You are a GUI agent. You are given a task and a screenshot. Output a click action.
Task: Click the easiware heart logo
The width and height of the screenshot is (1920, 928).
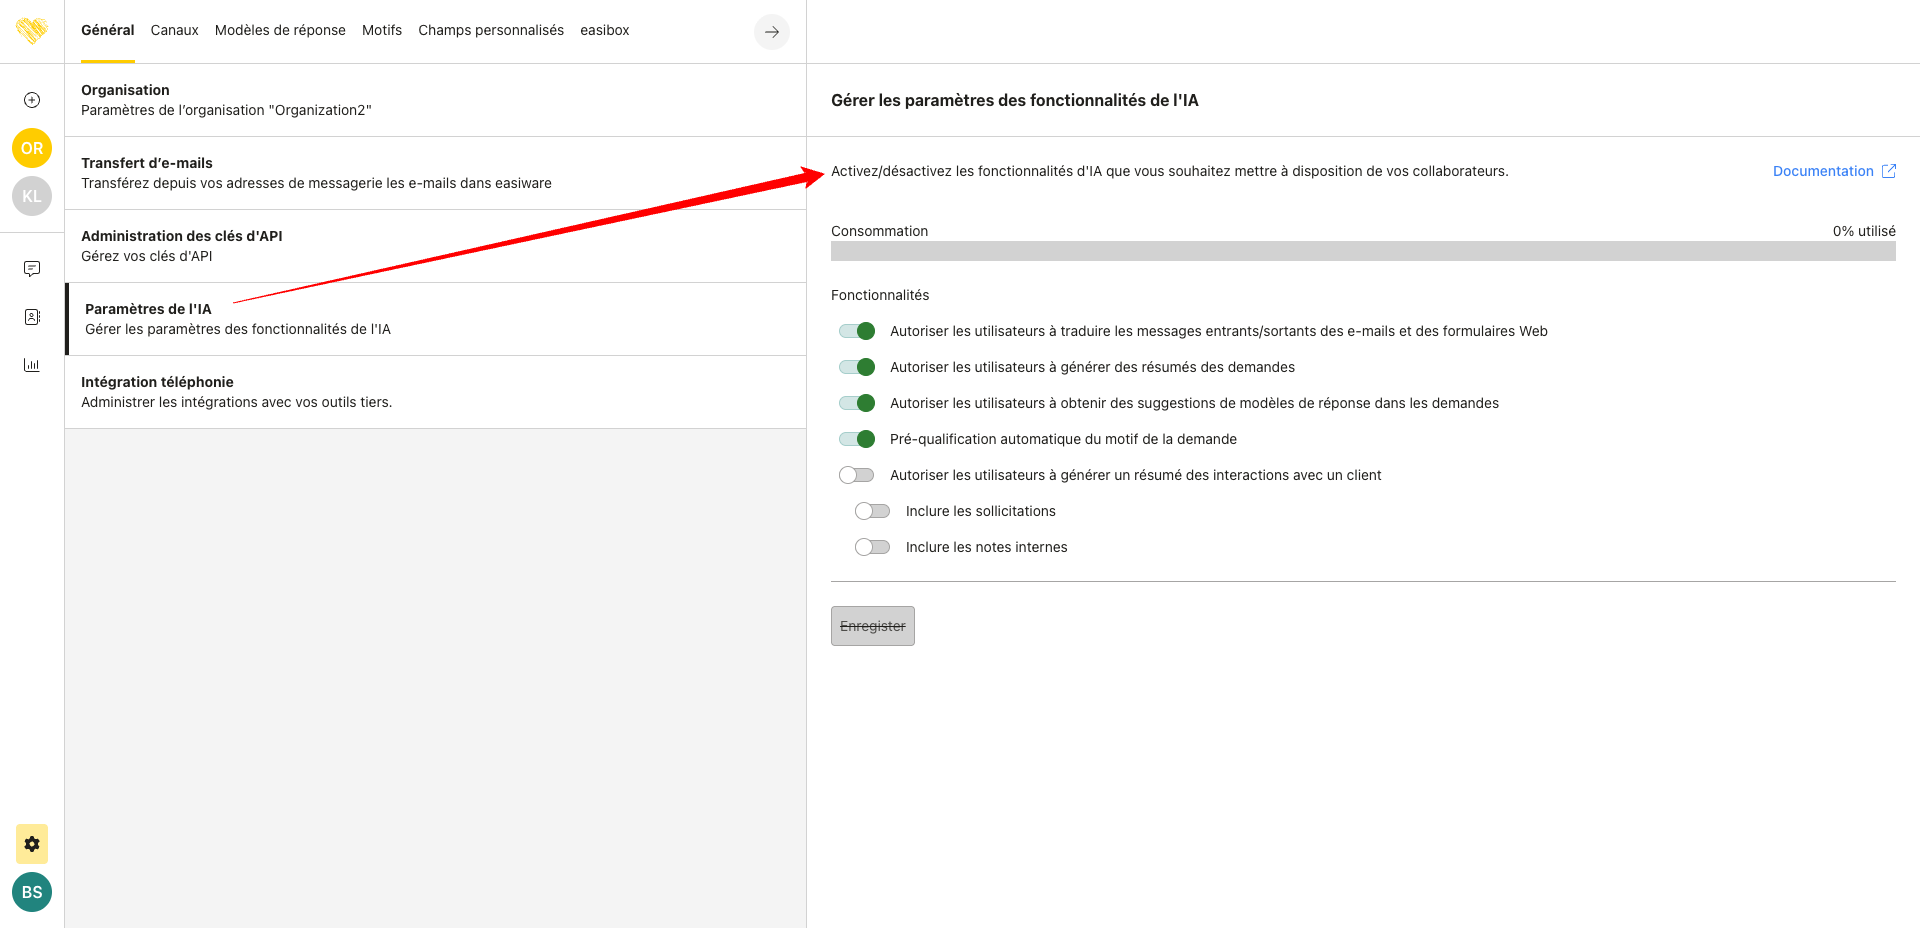click(x=32, y=31)
